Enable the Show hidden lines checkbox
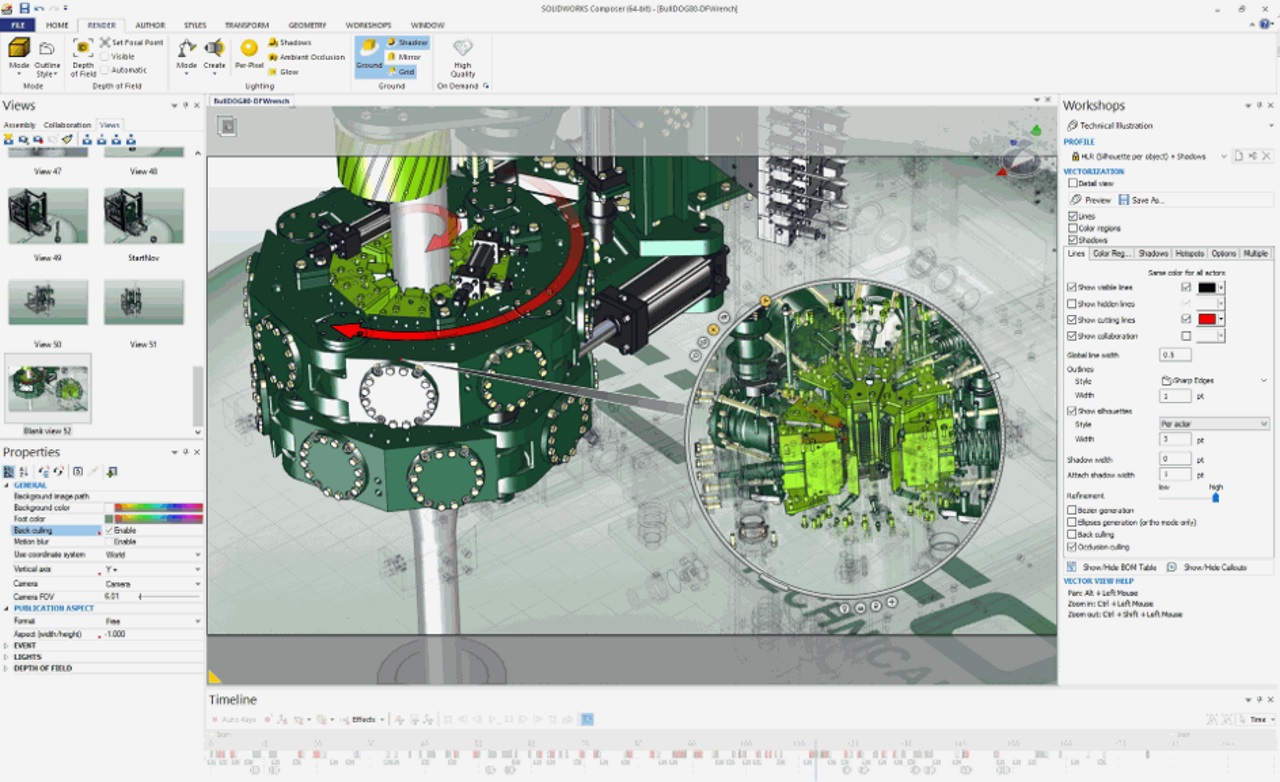This screenshot has height=782, width=1280. click(1073, 304)
